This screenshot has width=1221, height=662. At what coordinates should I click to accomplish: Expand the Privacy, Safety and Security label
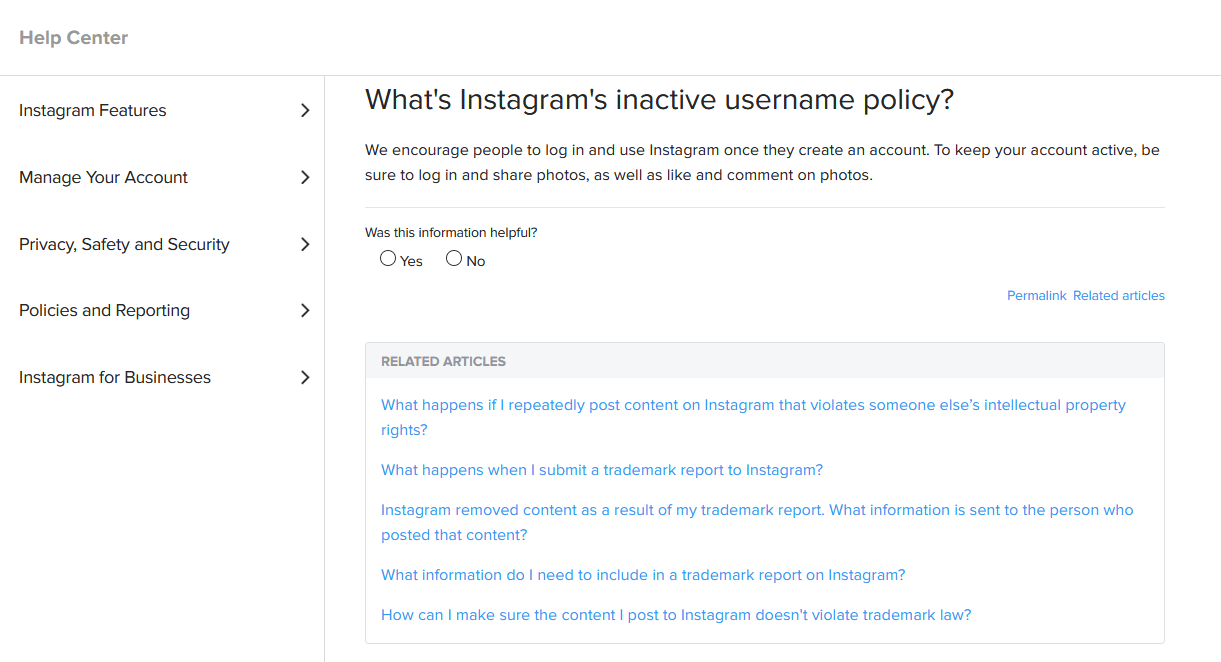click(124, 245)
